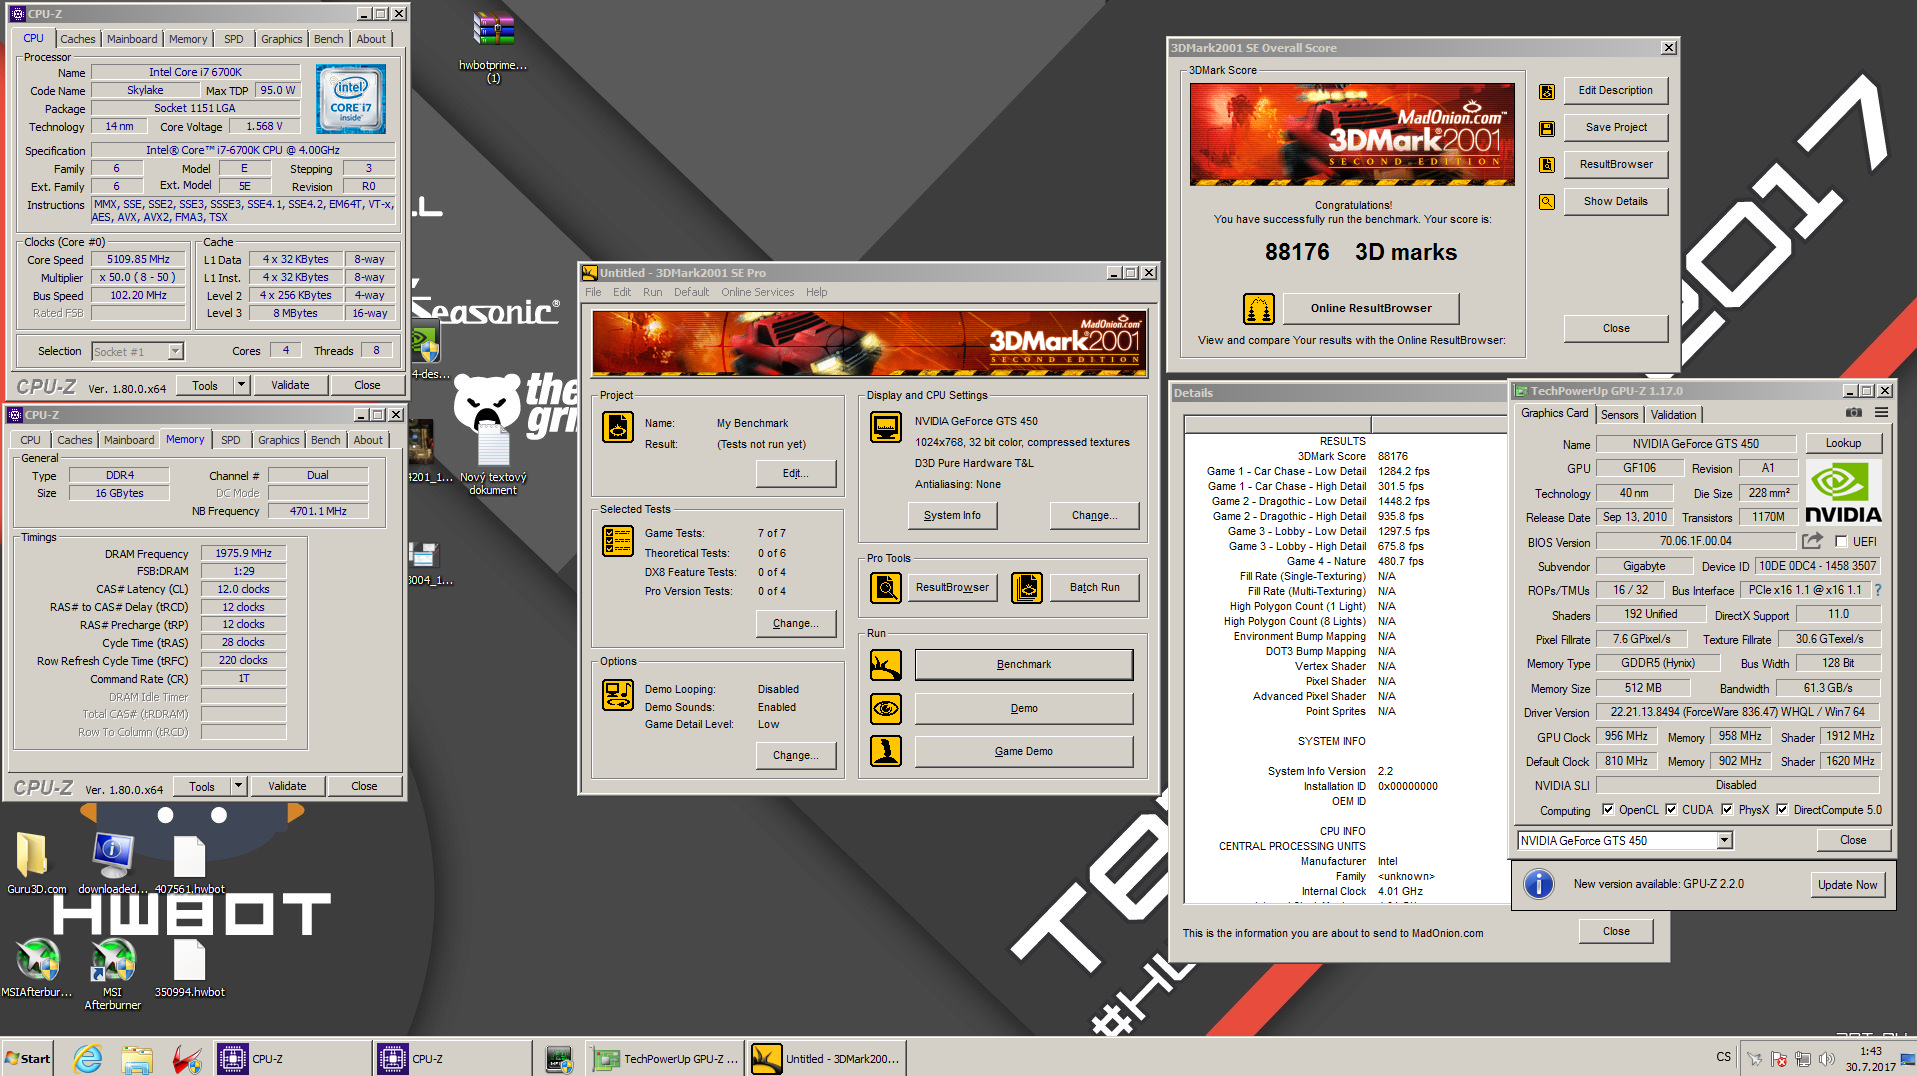1917x1076 pixels.
Task: Open the MSI Afterburner desktop shortcut
Action: pos(112,974)
